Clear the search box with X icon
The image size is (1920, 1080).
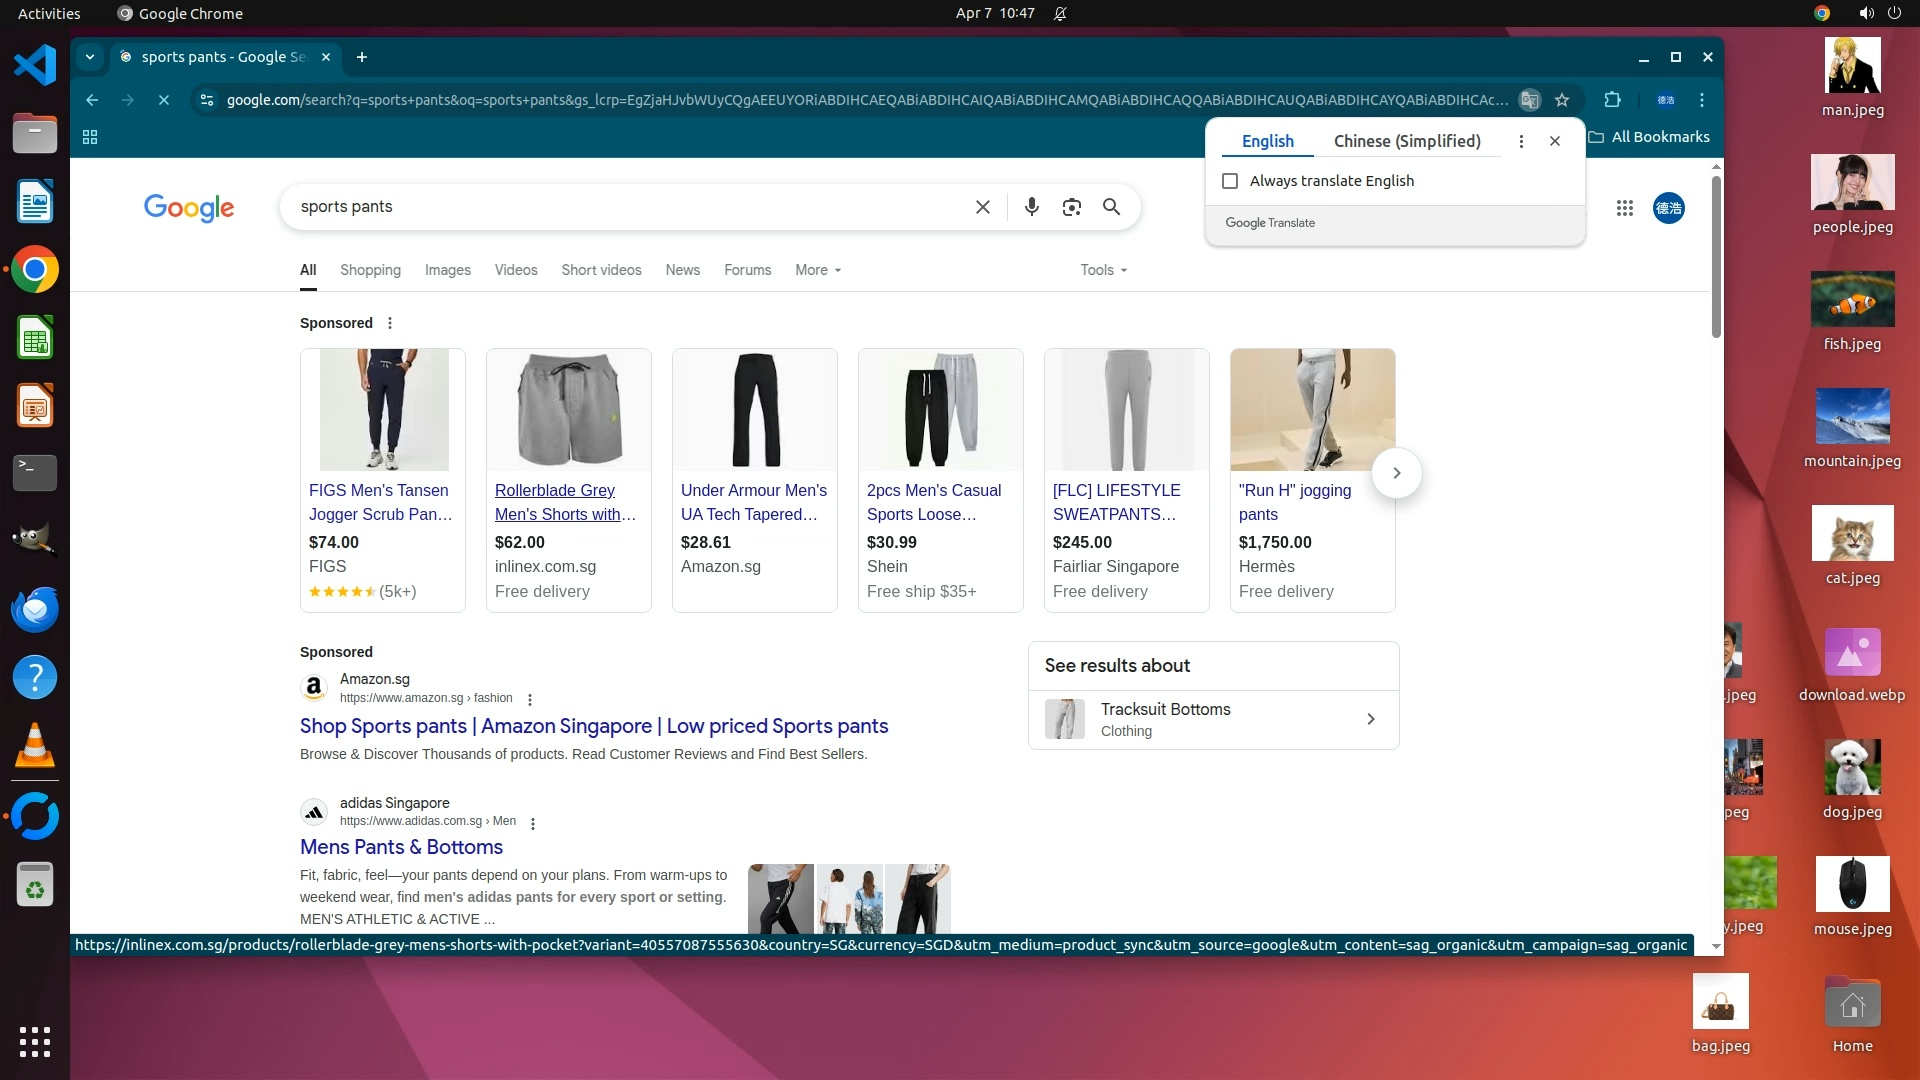(x=982, y=207)
